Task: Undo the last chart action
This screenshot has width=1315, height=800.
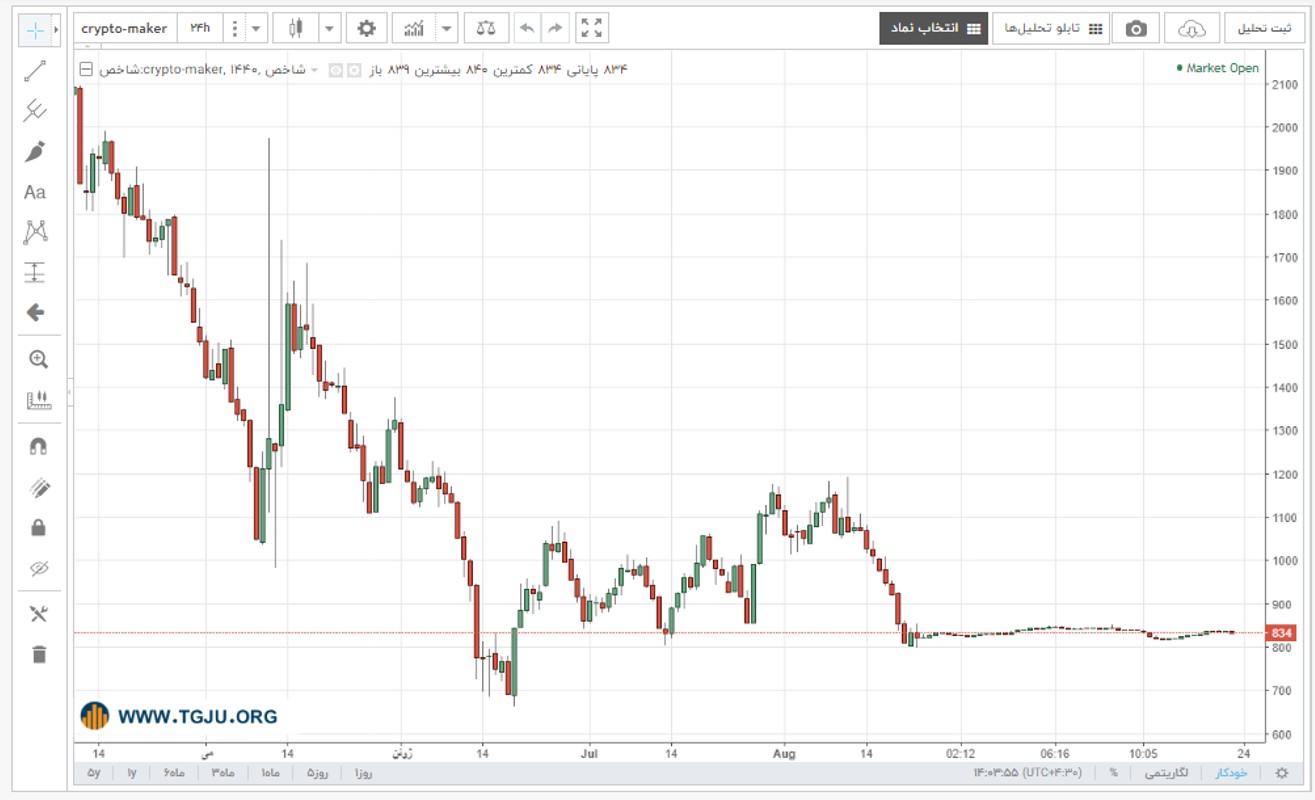Action: [527, 28]
